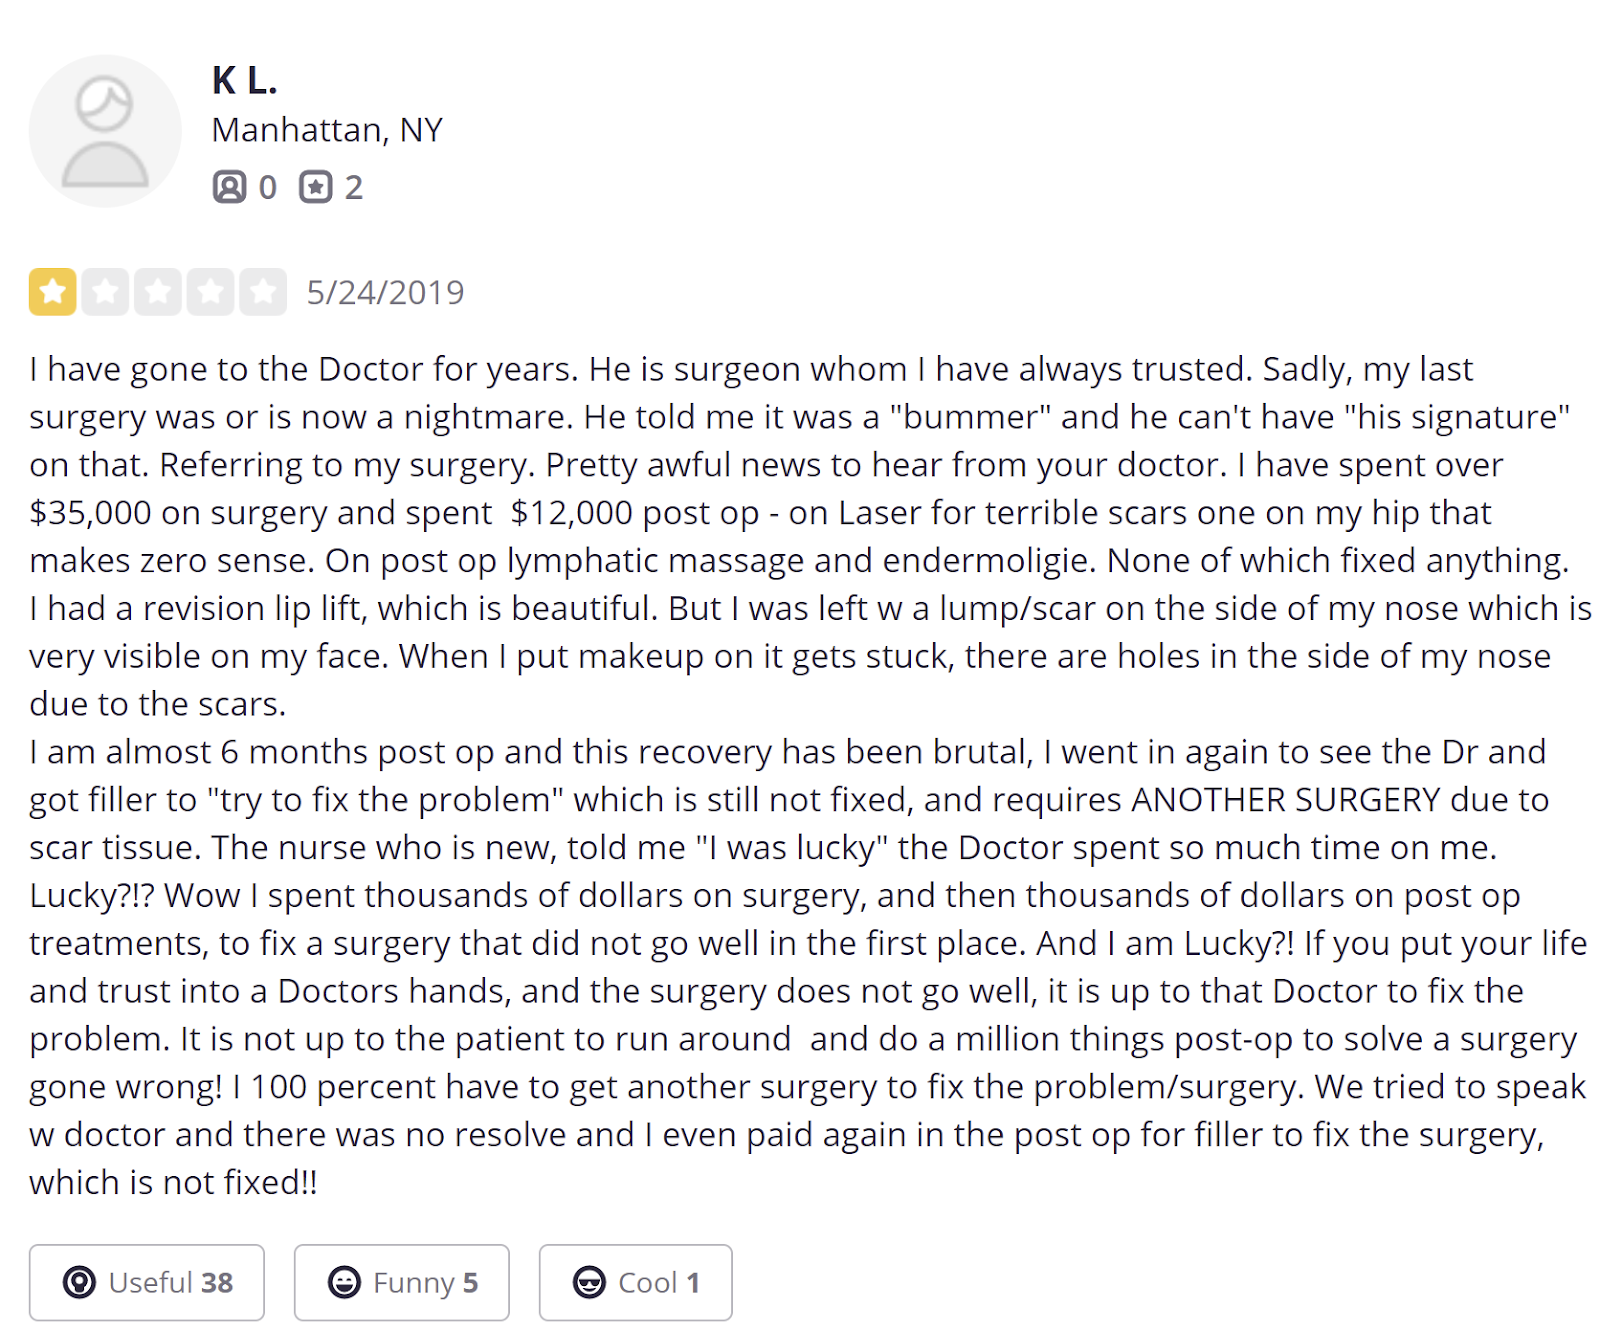The height and width of the screenshot is (1331, 1600).
Task: Click the default profile avatar picture
Action: pyautogui.click(x=105, y=131)
